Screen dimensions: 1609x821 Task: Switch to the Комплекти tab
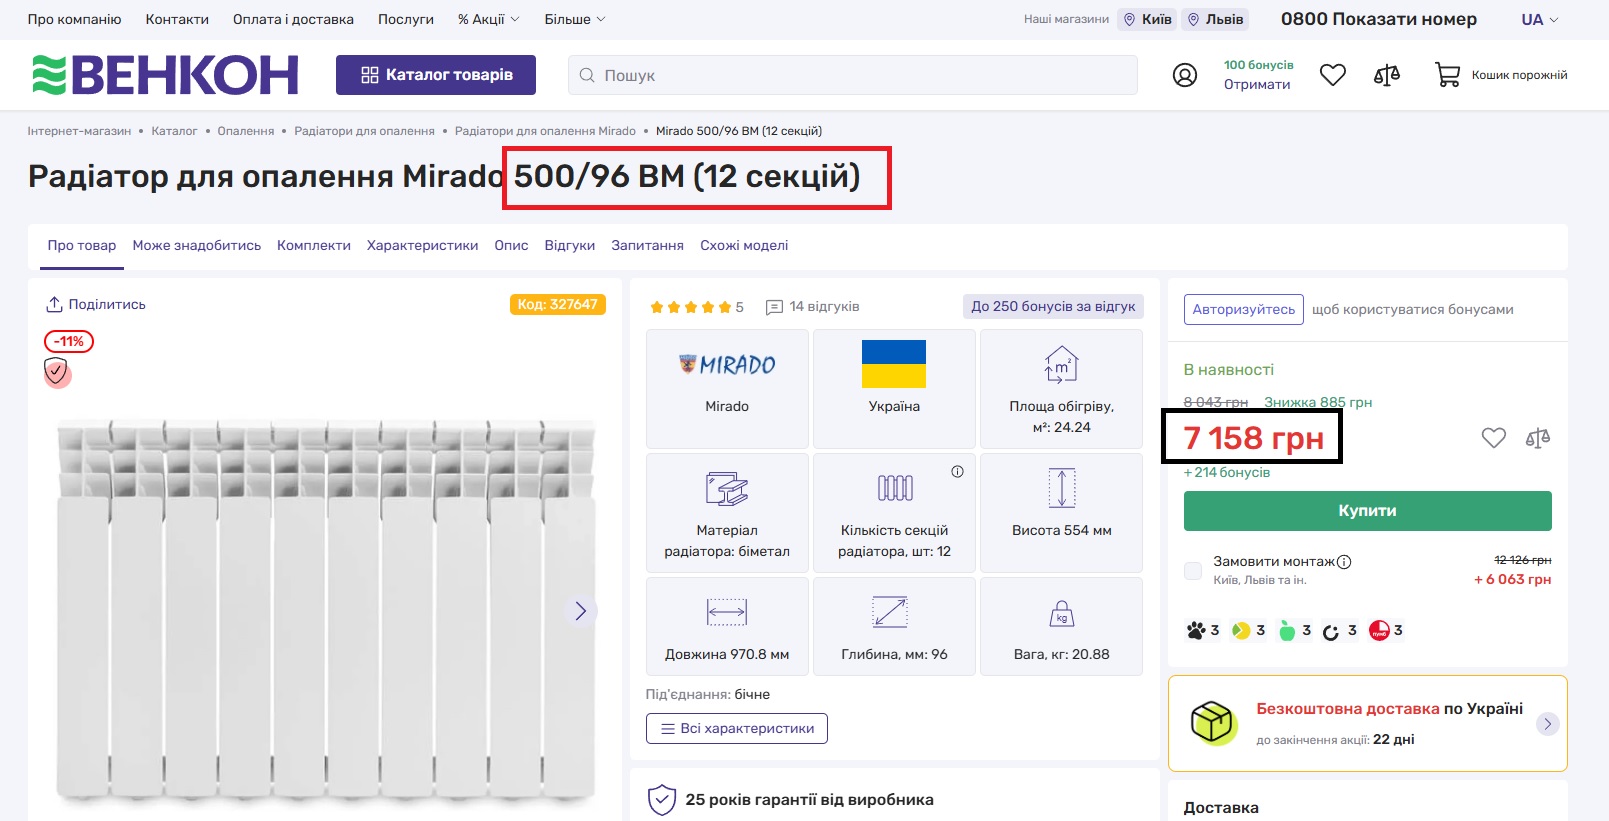coord(314,245)
